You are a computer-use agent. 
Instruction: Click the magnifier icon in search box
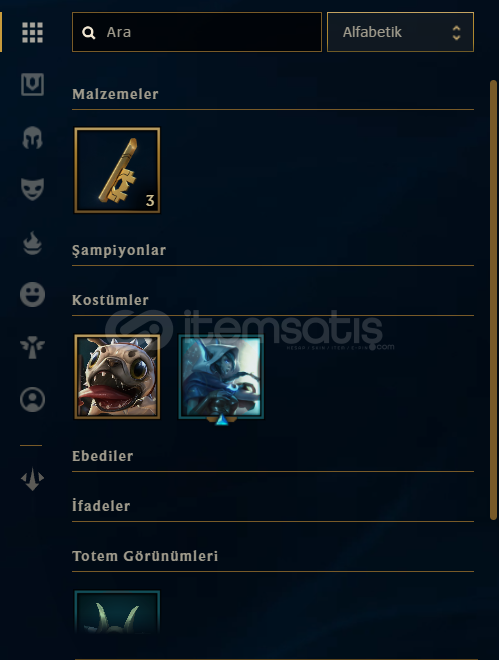point(89,32)
